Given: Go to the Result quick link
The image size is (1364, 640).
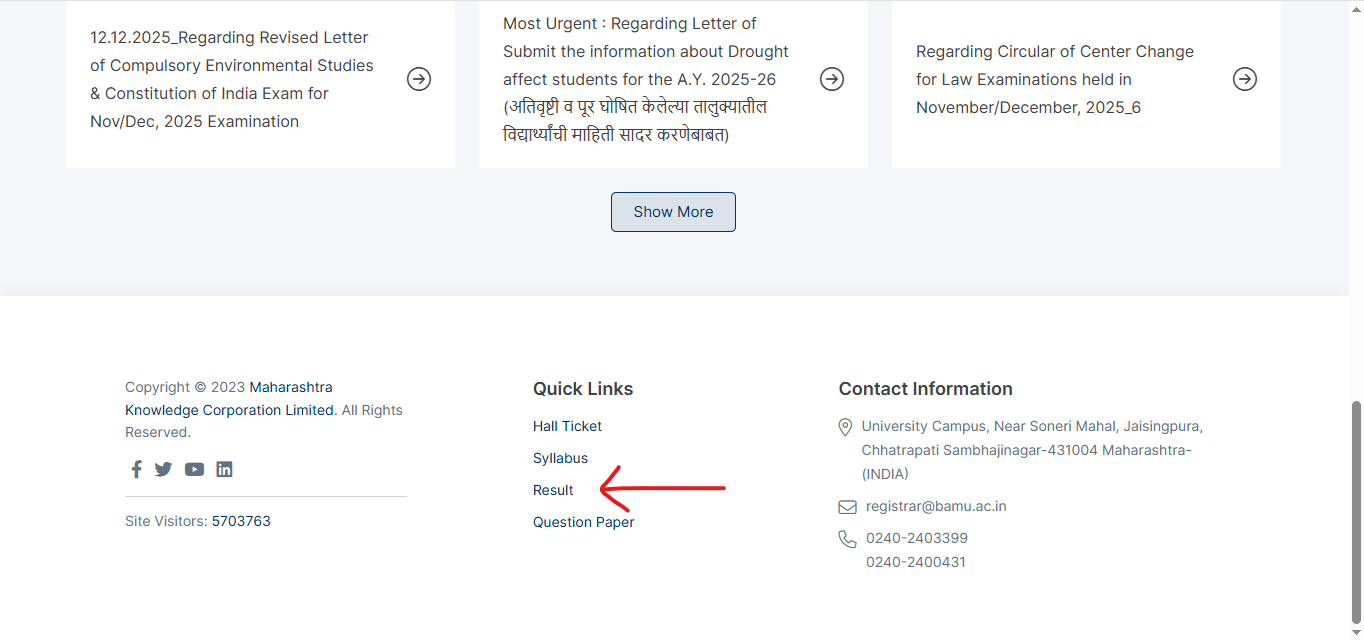Looking at the screenshot, I should (553, 490).
